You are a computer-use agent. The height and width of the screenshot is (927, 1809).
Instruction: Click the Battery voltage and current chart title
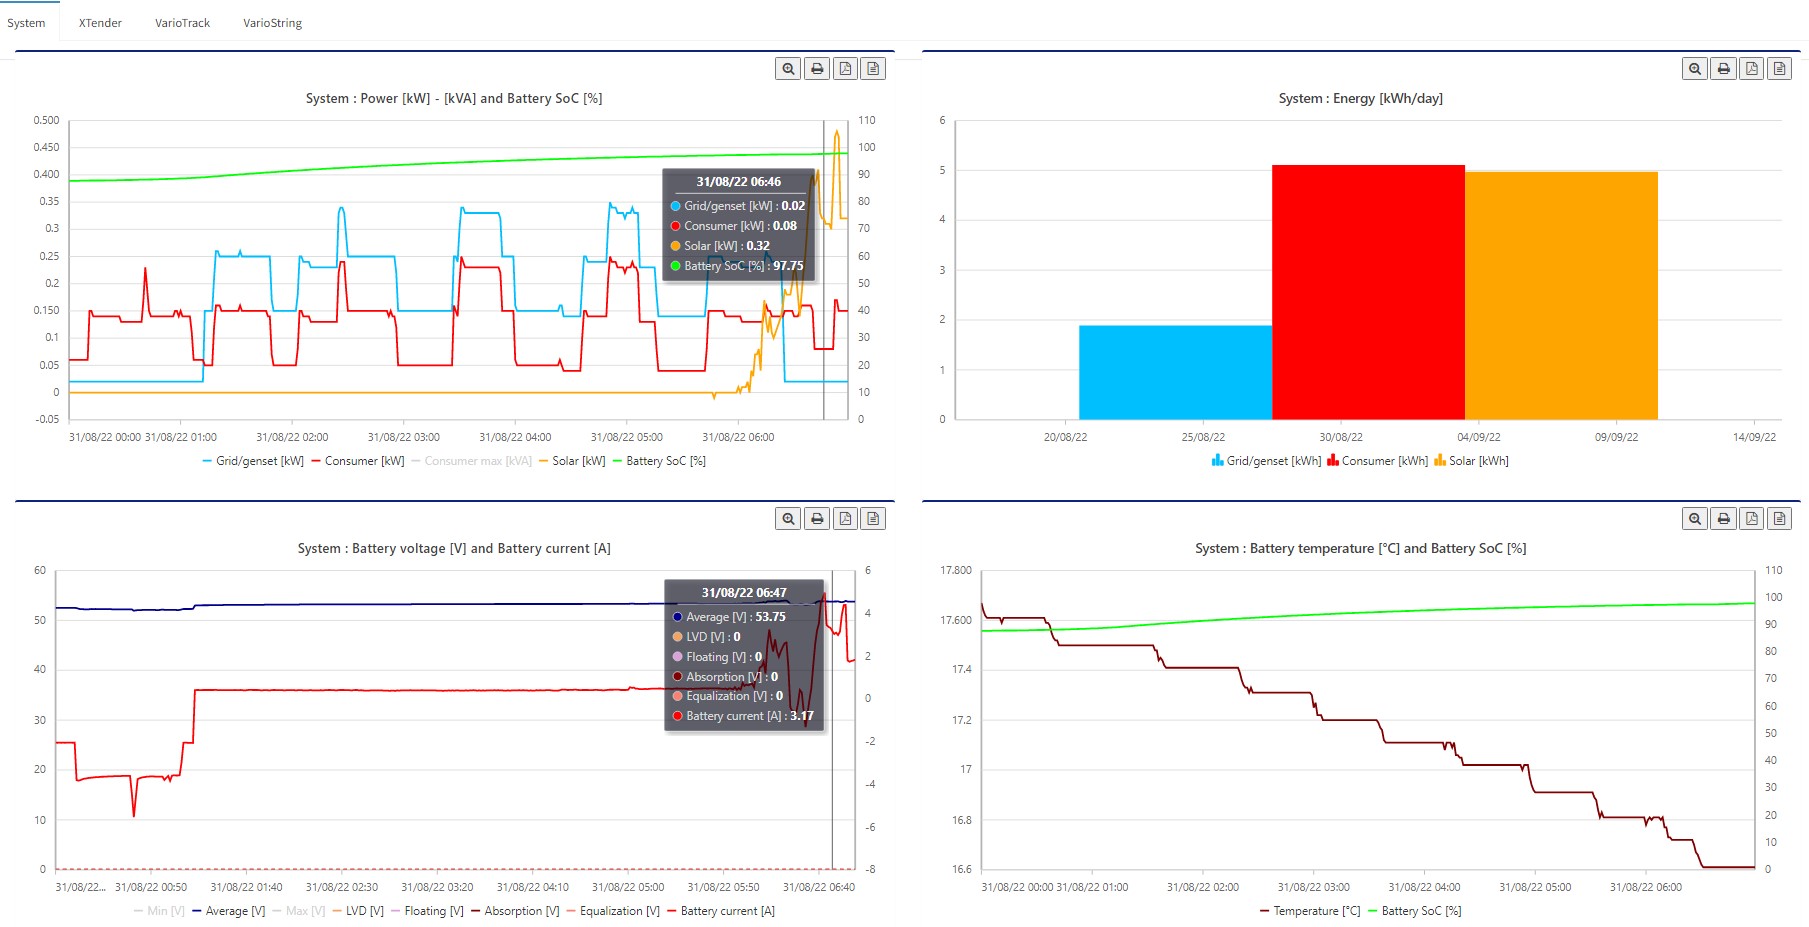454,548
